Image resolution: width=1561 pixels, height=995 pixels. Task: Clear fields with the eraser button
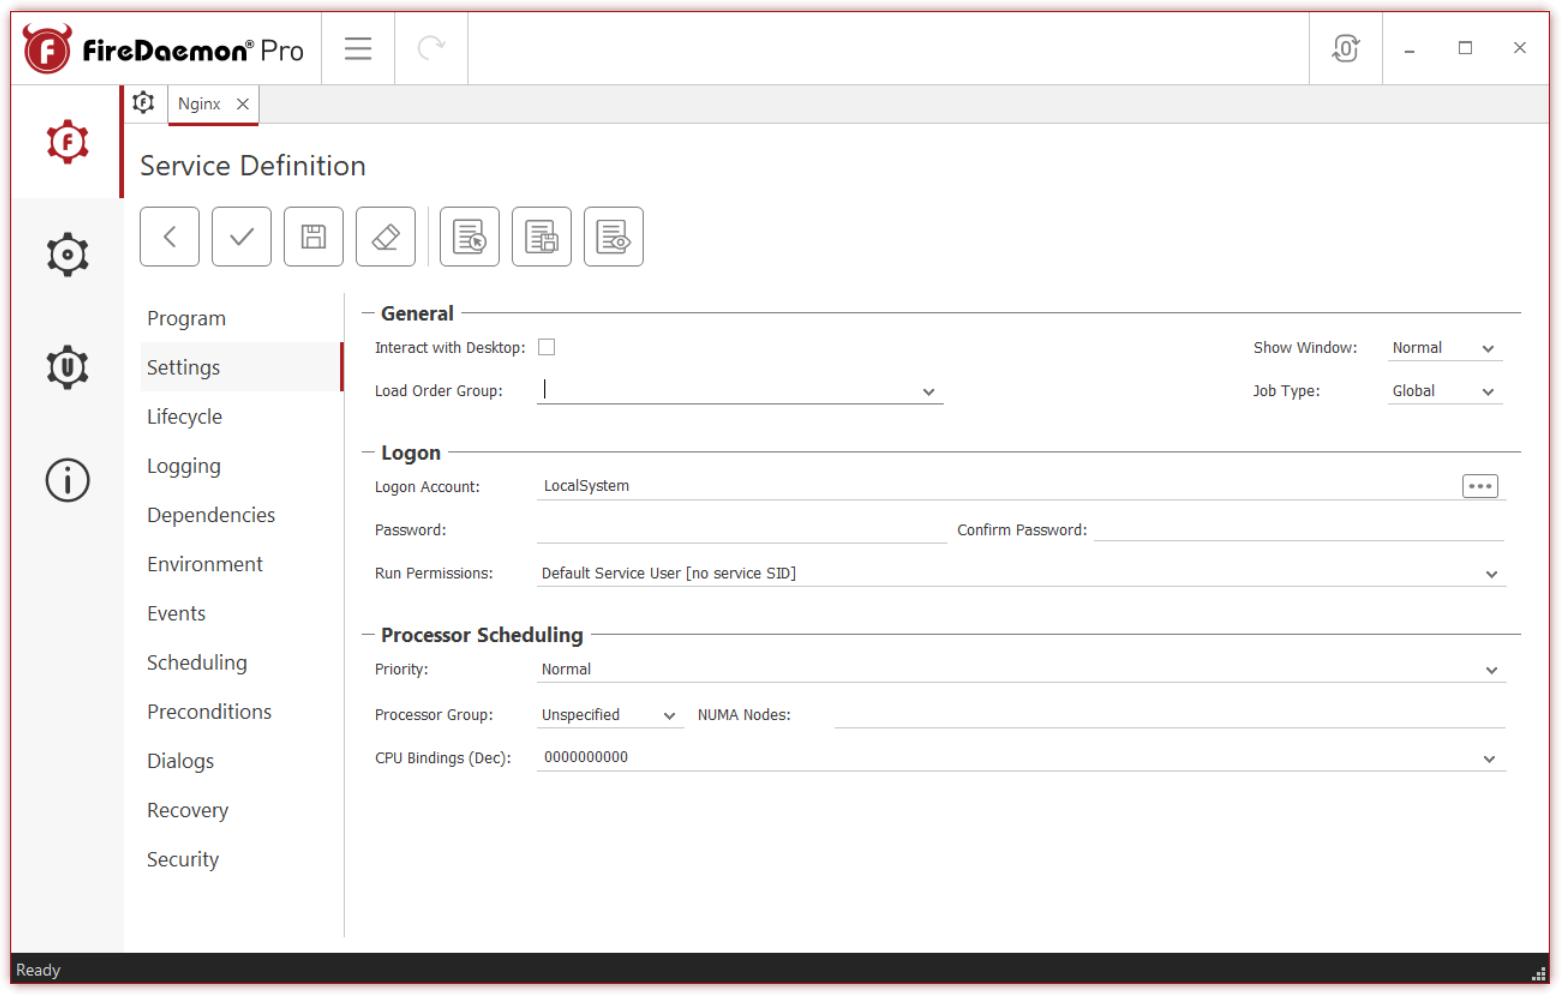[386, 237]
